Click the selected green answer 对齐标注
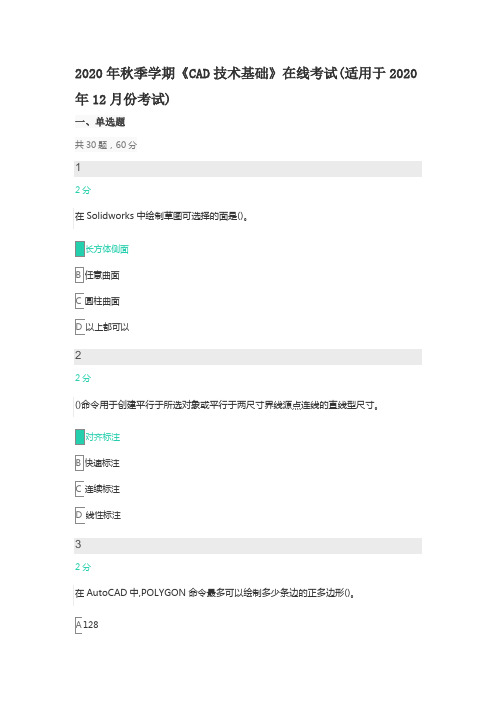This screenshot has width=496, height=702. (x=98, y=437)
